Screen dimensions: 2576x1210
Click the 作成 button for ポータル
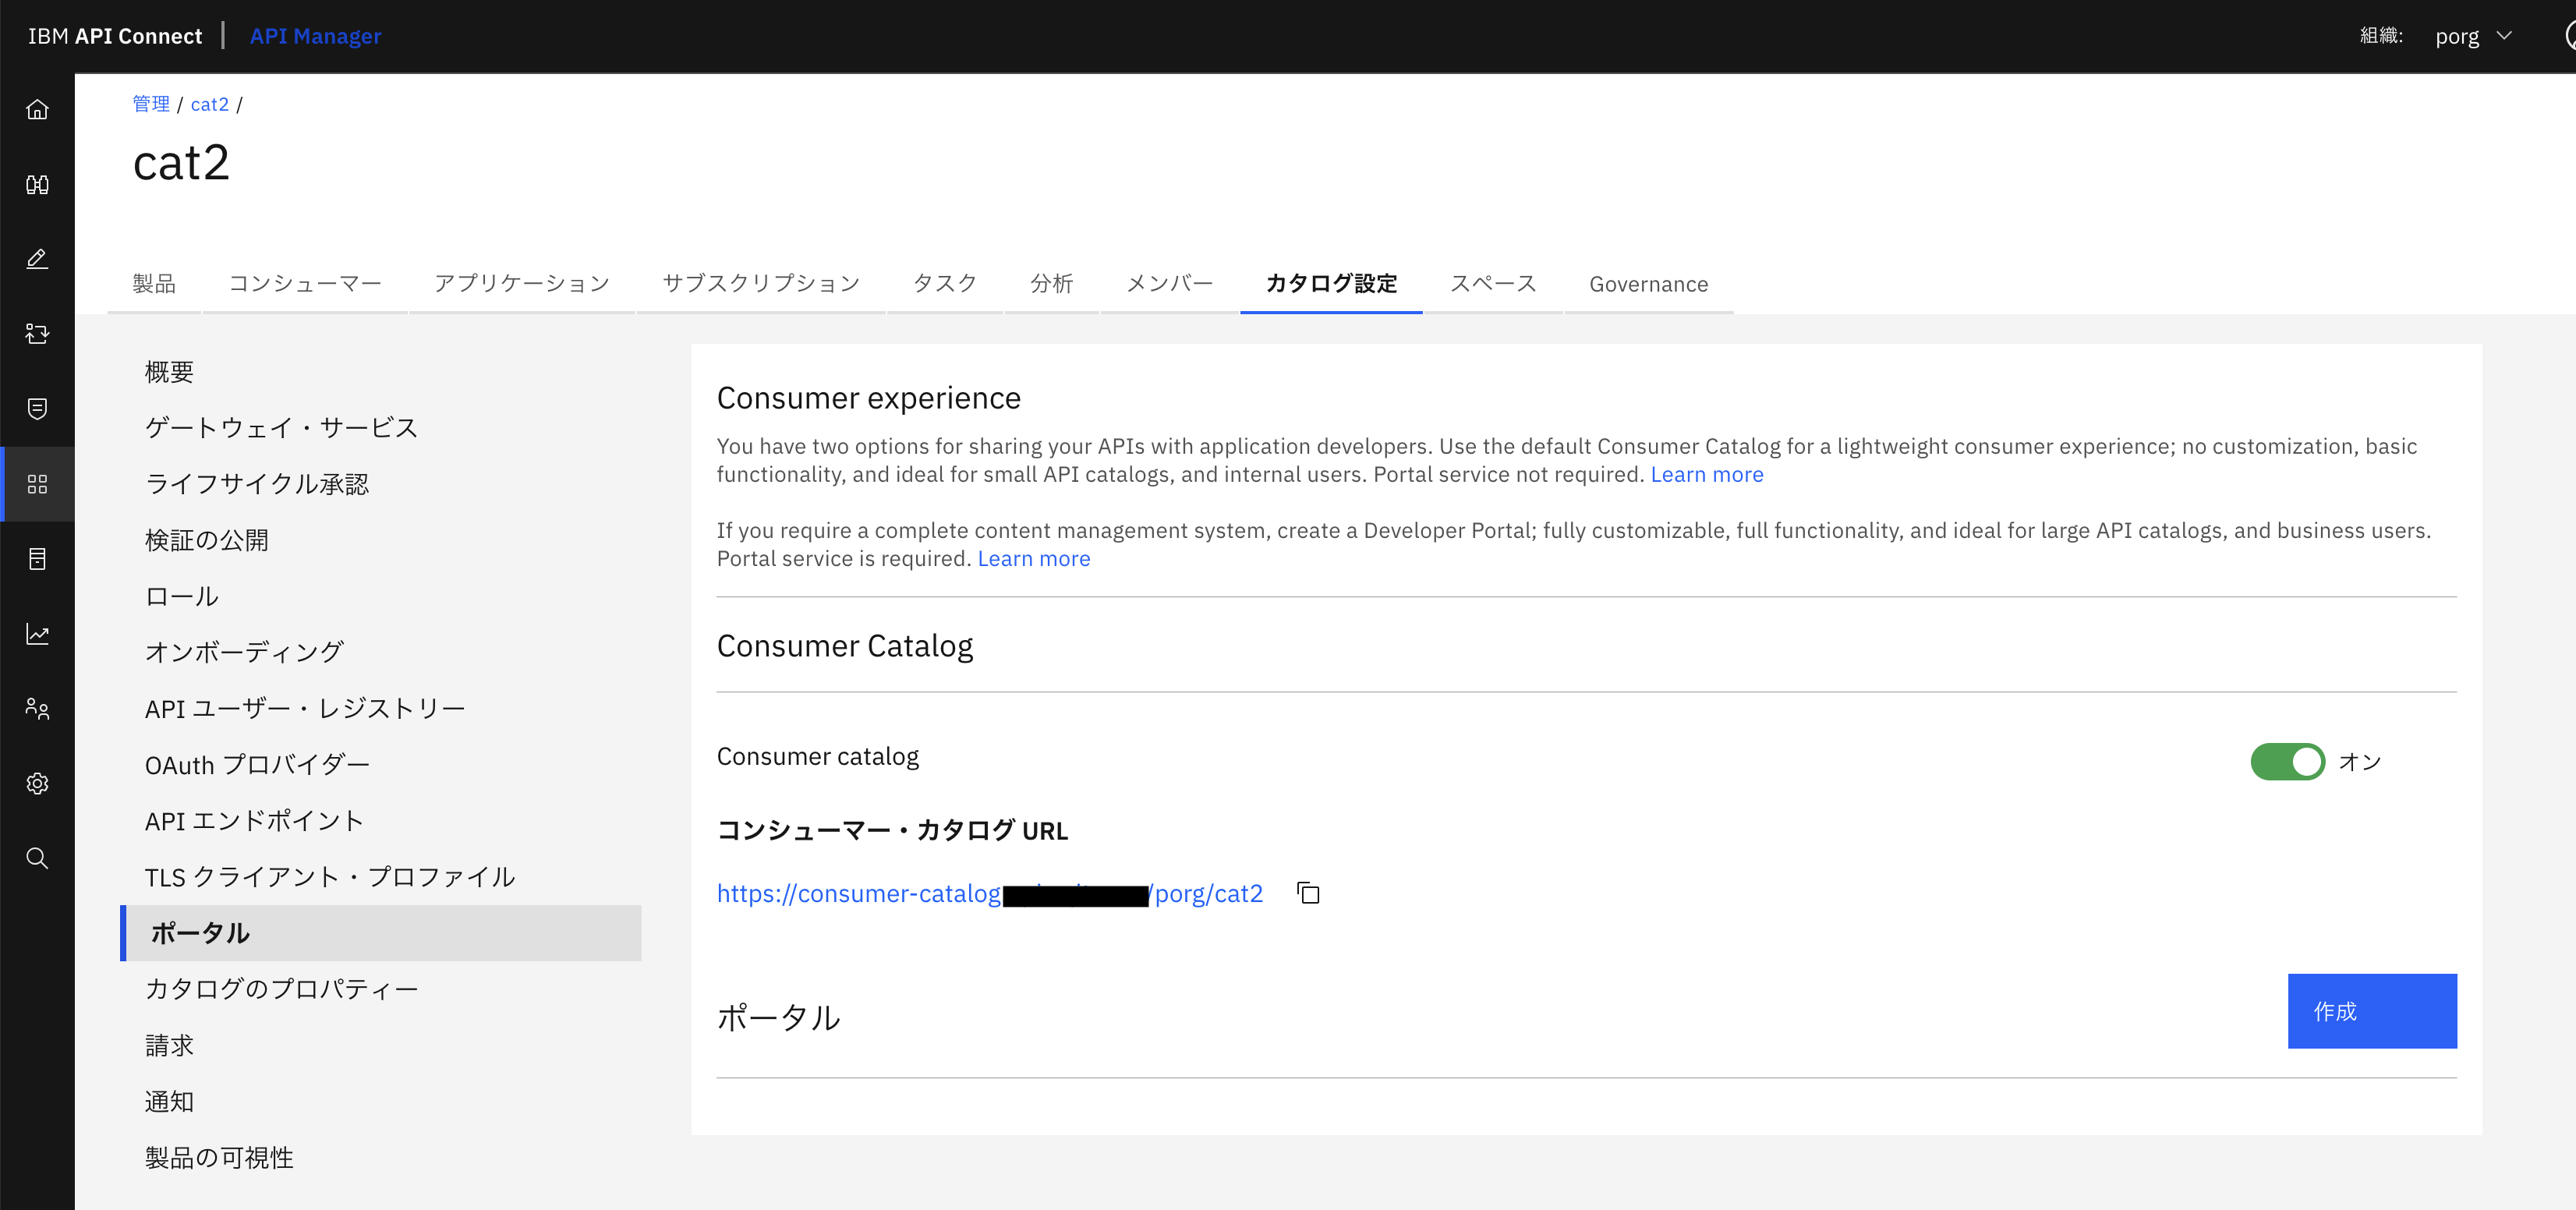pos(2371,1011)
